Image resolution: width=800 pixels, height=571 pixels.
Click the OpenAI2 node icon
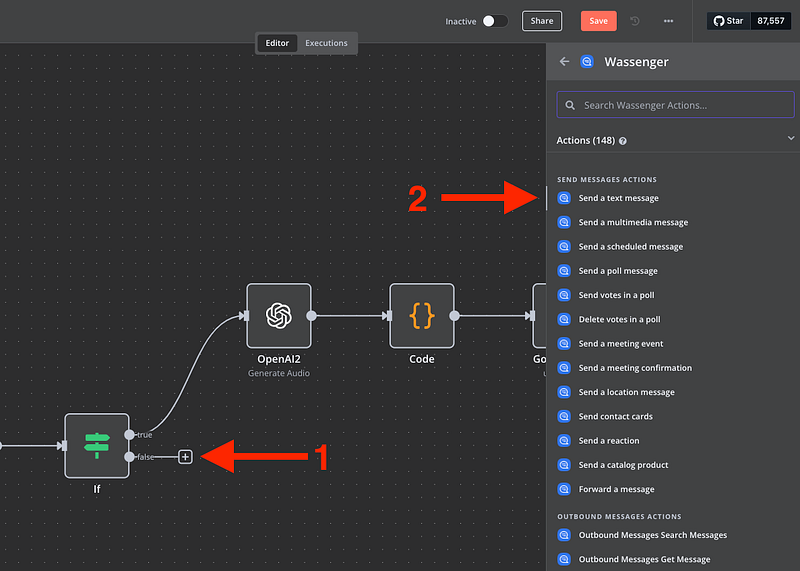click(279, 316)
